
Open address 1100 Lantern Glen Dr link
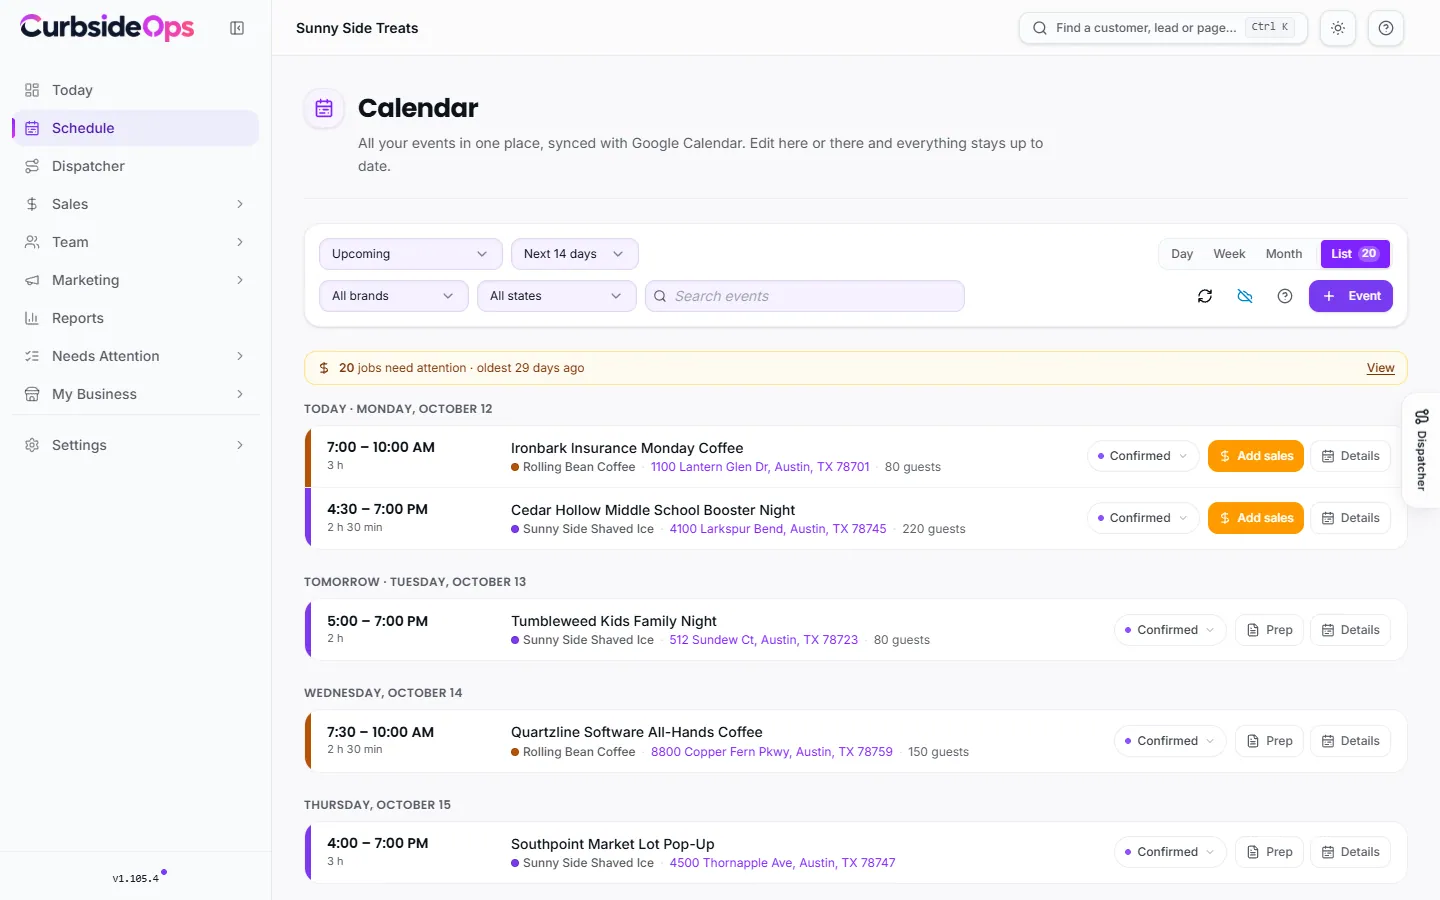coord(760,467)
